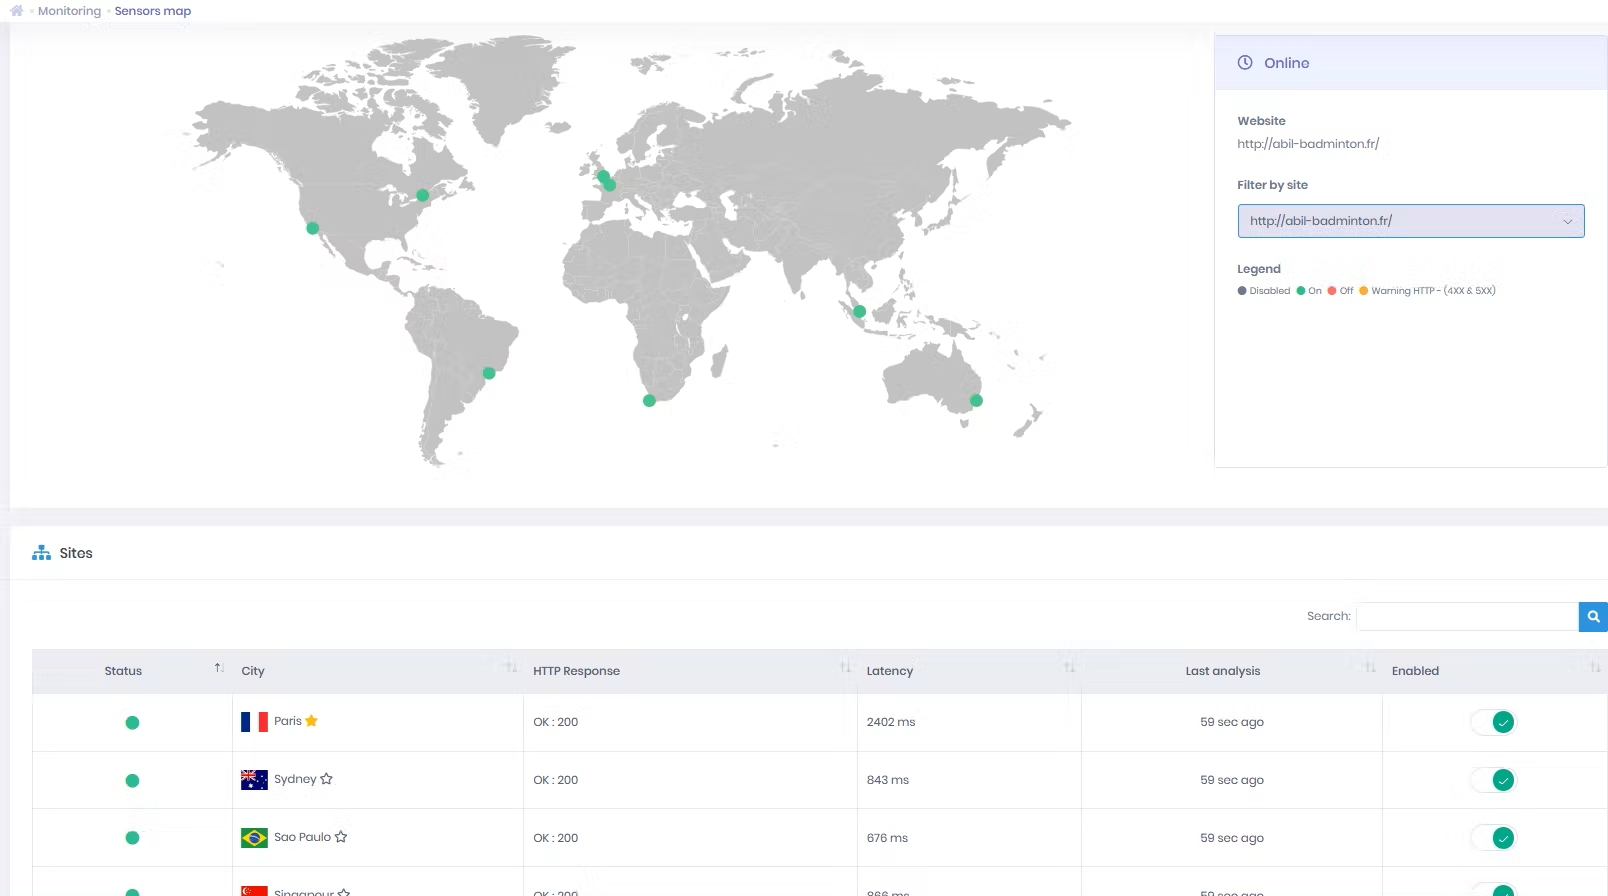Toggle the Sydney sensor enabled switch
The image size is (1608, 896).
(x=1494, y=780)
